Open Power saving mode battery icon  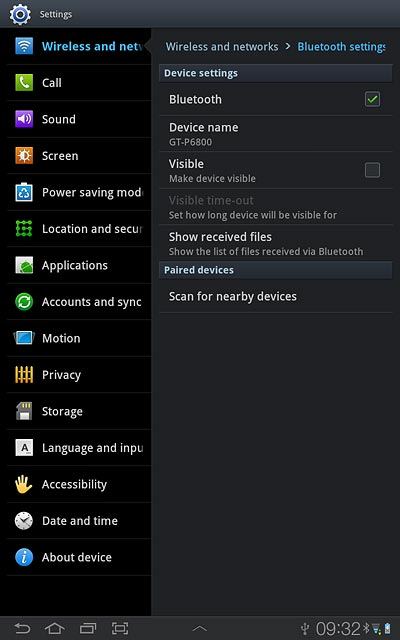[x=24, y=192]
